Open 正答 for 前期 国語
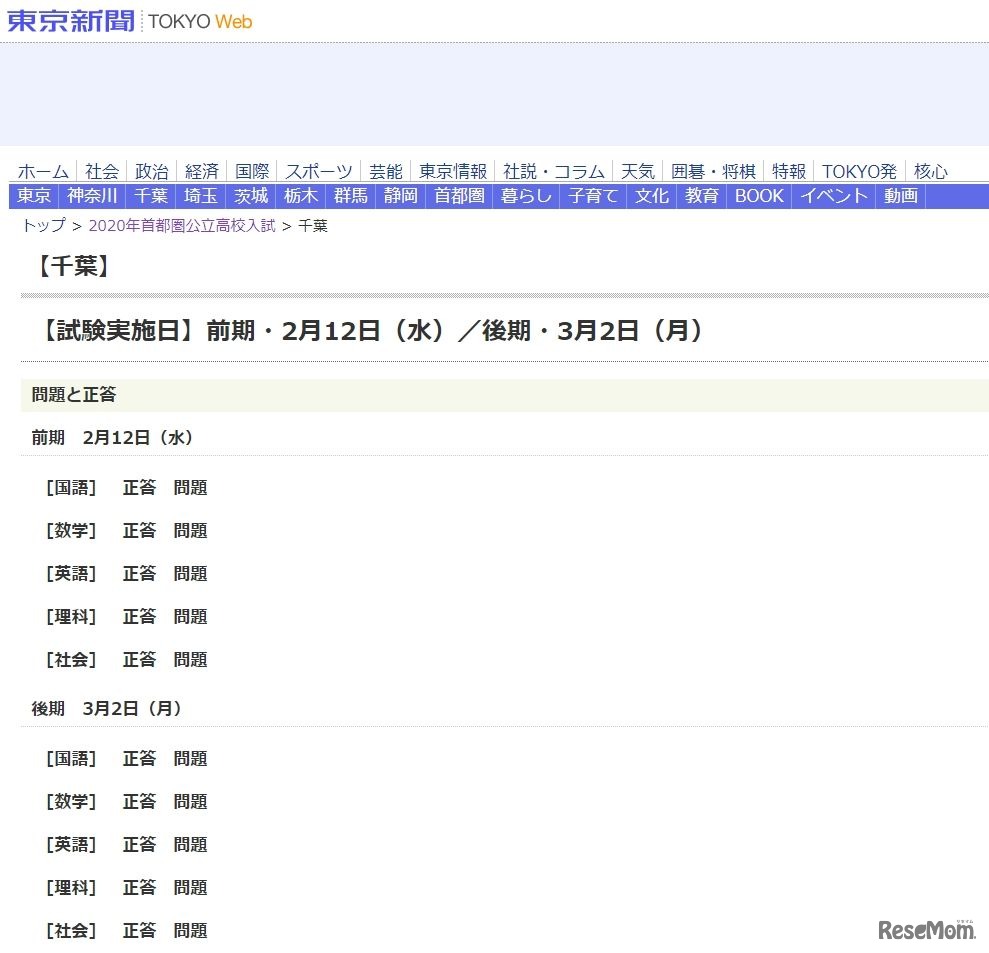The image size is (989, 953). tap(139, 488)
